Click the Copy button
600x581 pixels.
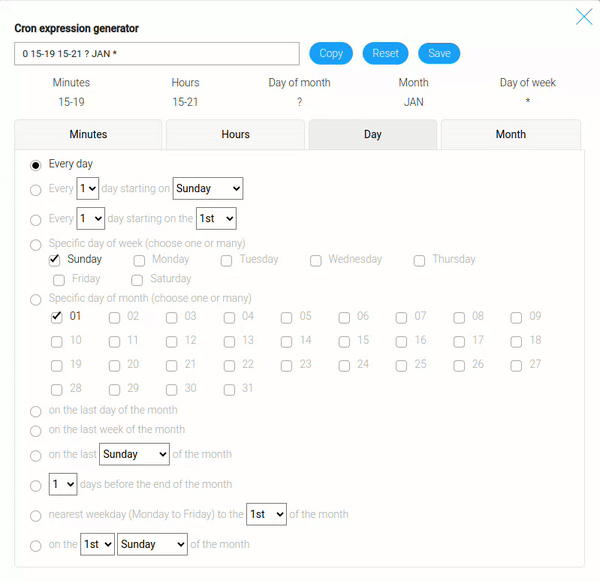coord(331,54)
